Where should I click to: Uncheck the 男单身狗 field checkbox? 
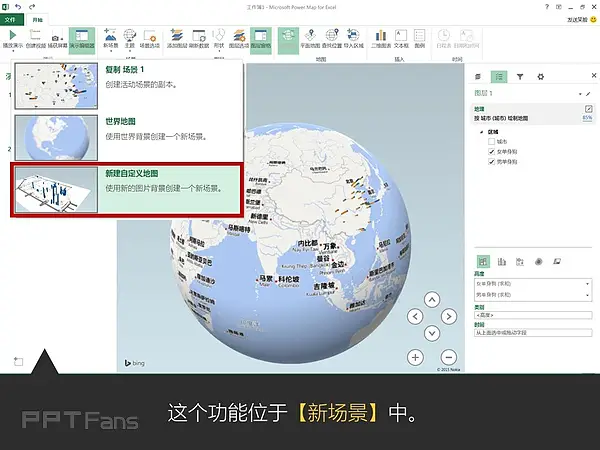(x=491, y=160)
